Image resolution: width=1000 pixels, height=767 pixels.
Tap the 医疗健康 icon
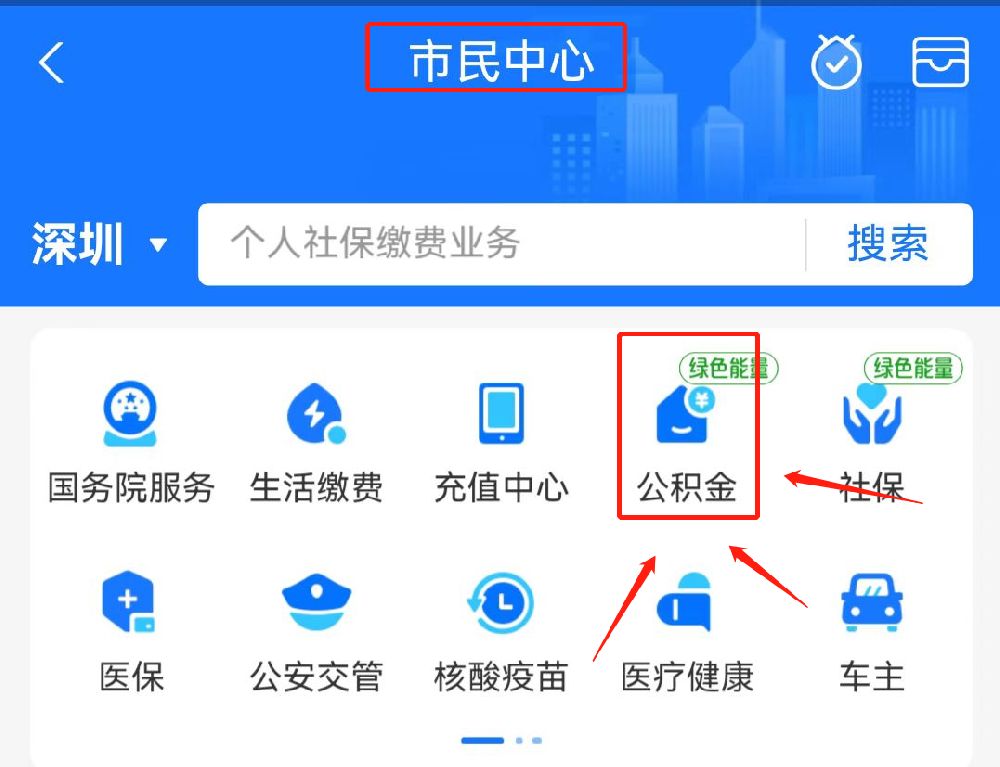point(685,603)
